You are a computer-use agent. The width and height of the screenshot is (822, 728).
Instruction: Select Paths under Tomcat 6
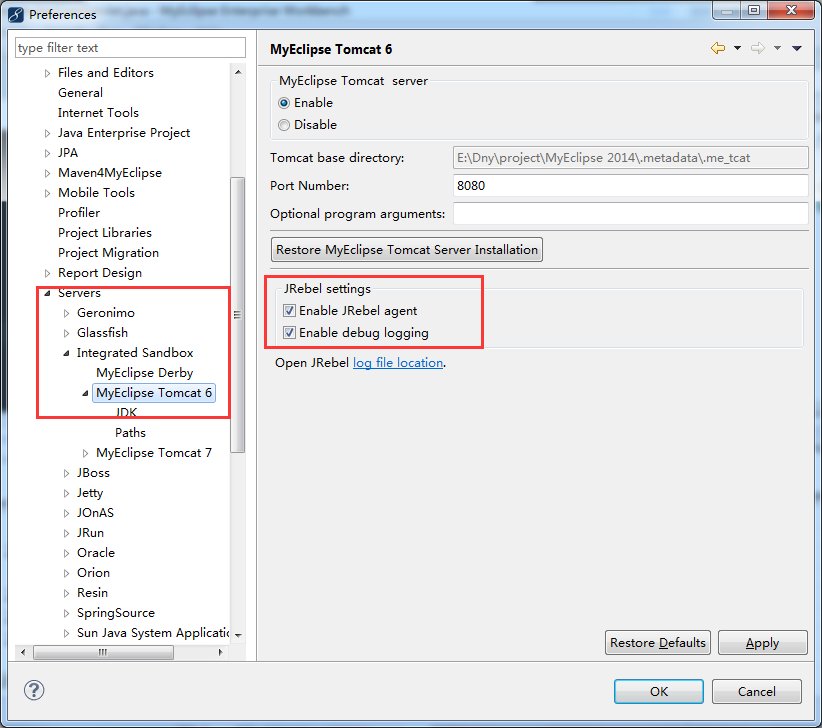(131, 433)
